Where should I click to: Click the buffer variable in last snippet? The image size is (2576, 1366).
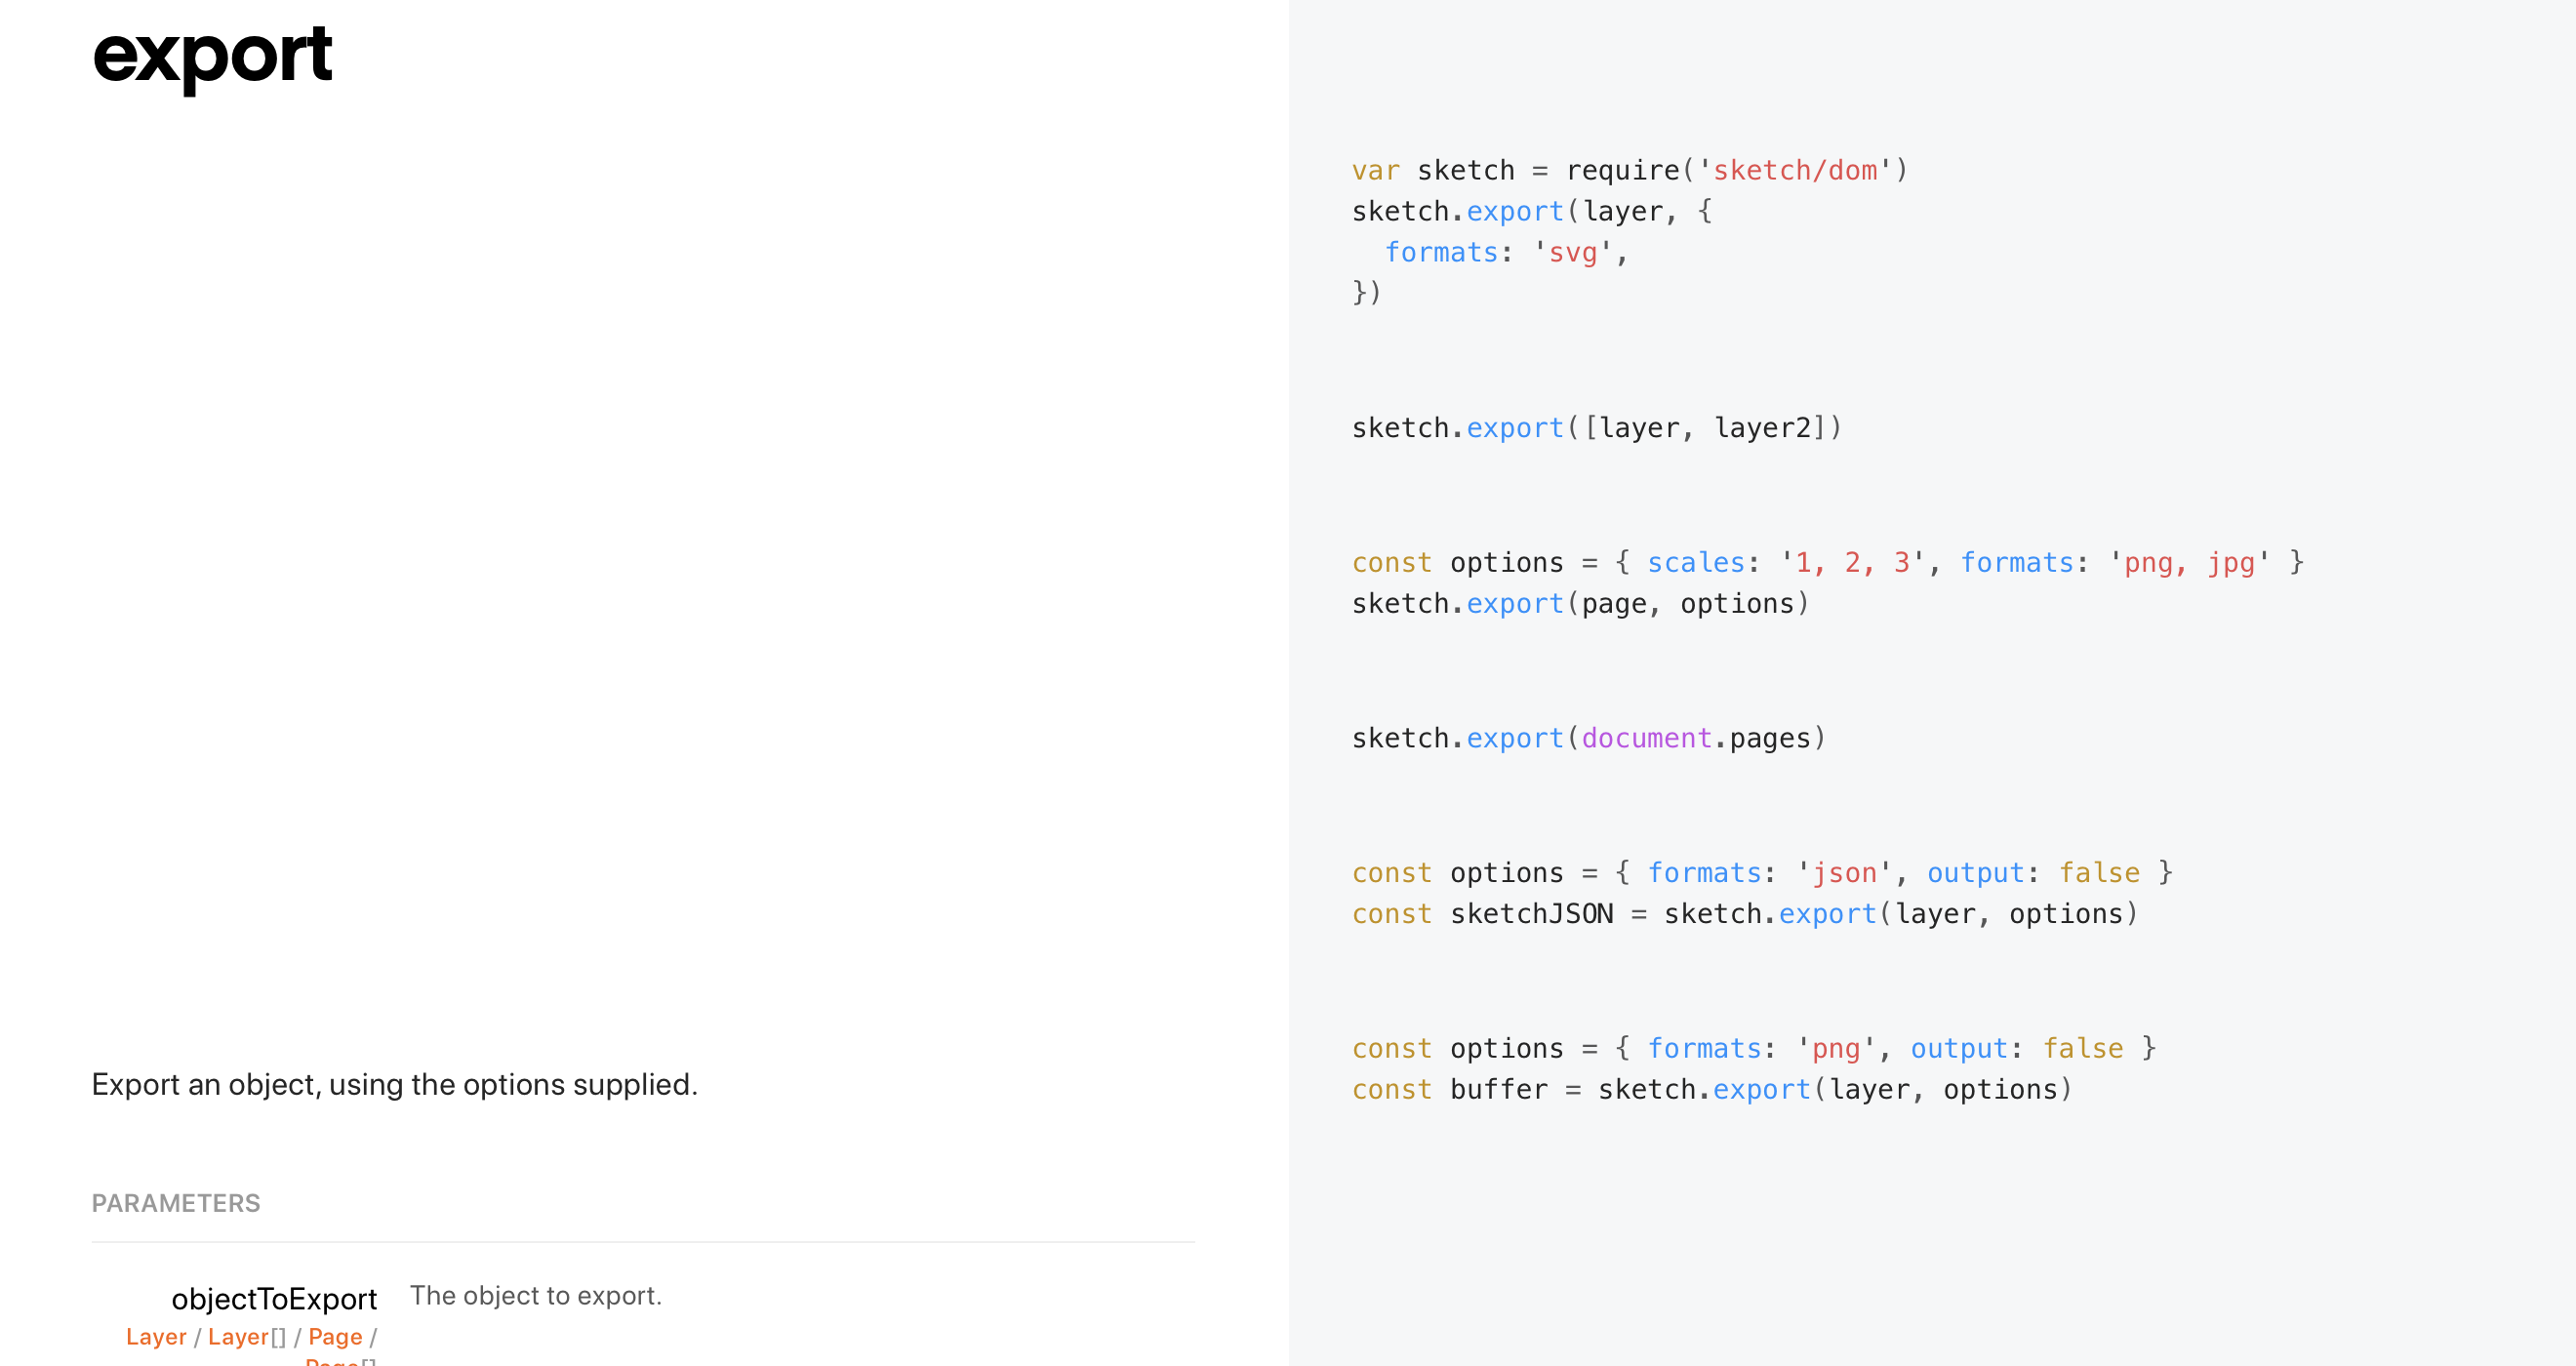[1498, 1089]
